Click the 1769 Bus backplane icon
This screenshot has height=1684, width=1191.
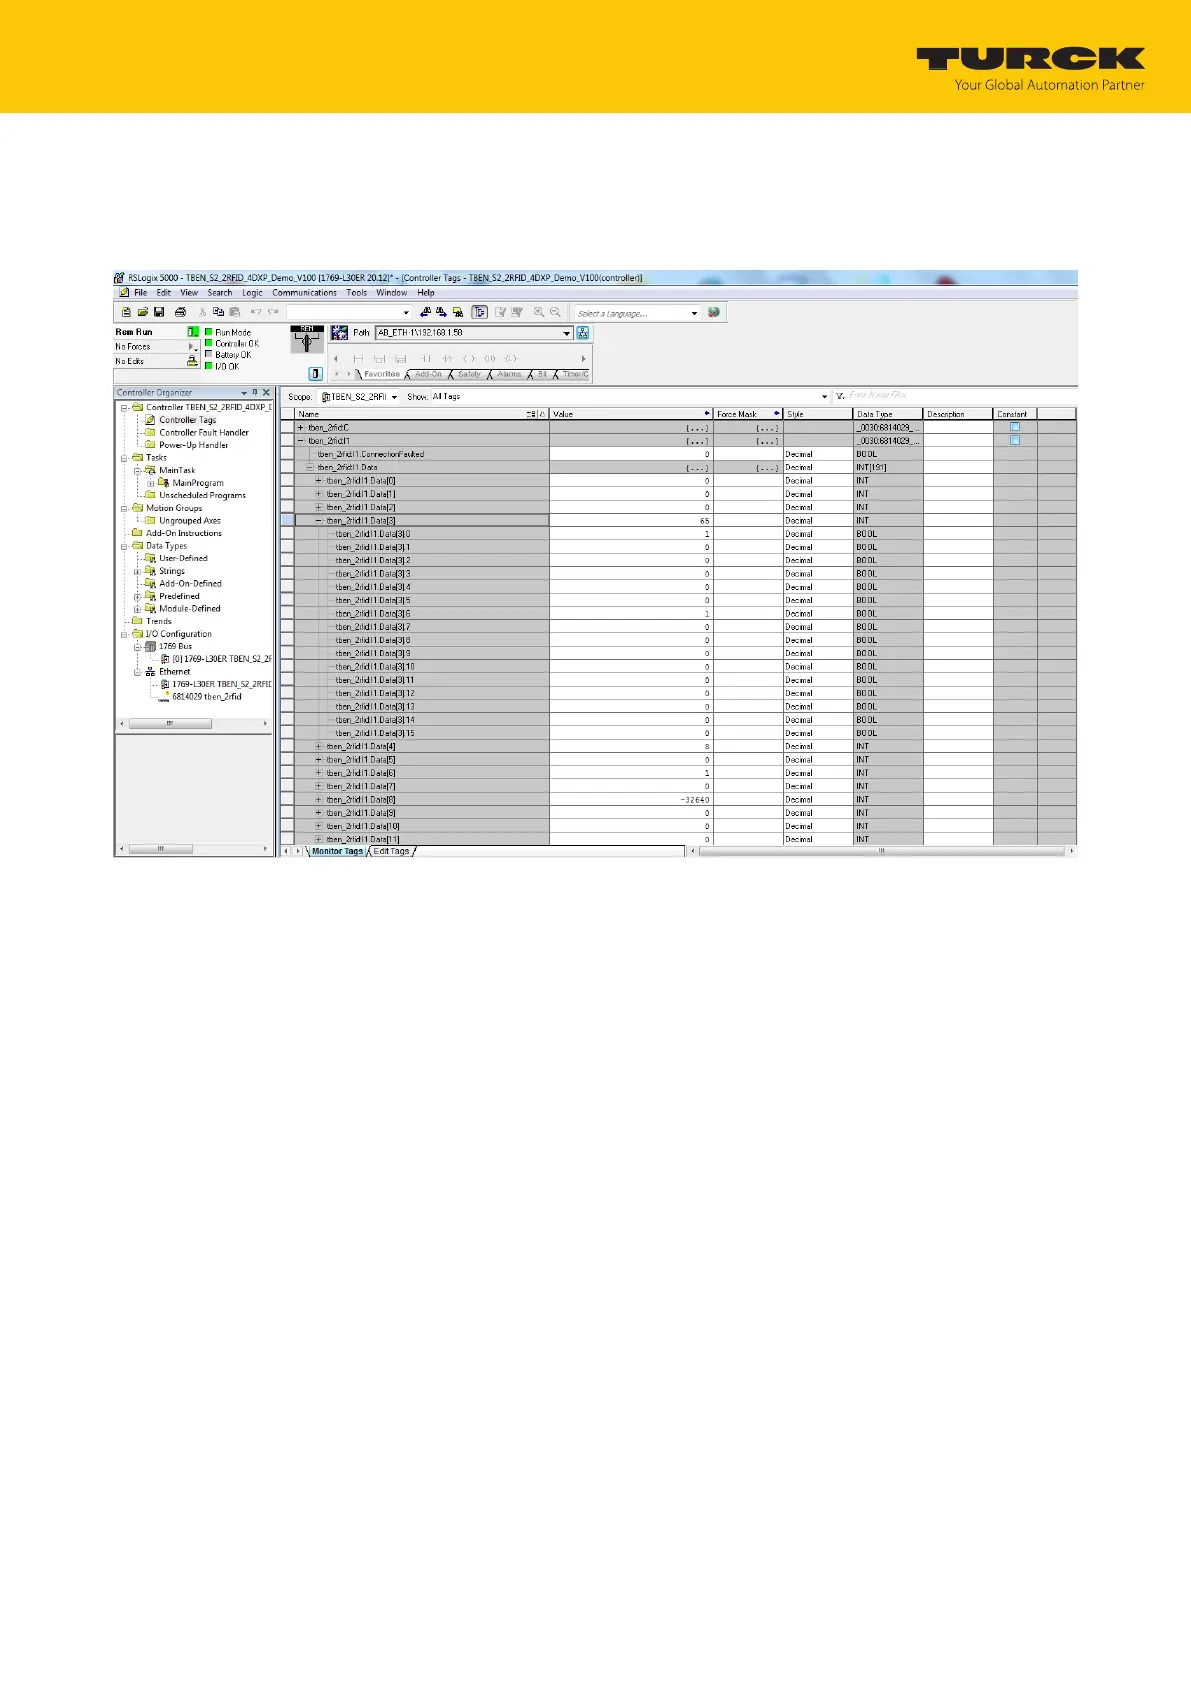(x=151, y=647)
